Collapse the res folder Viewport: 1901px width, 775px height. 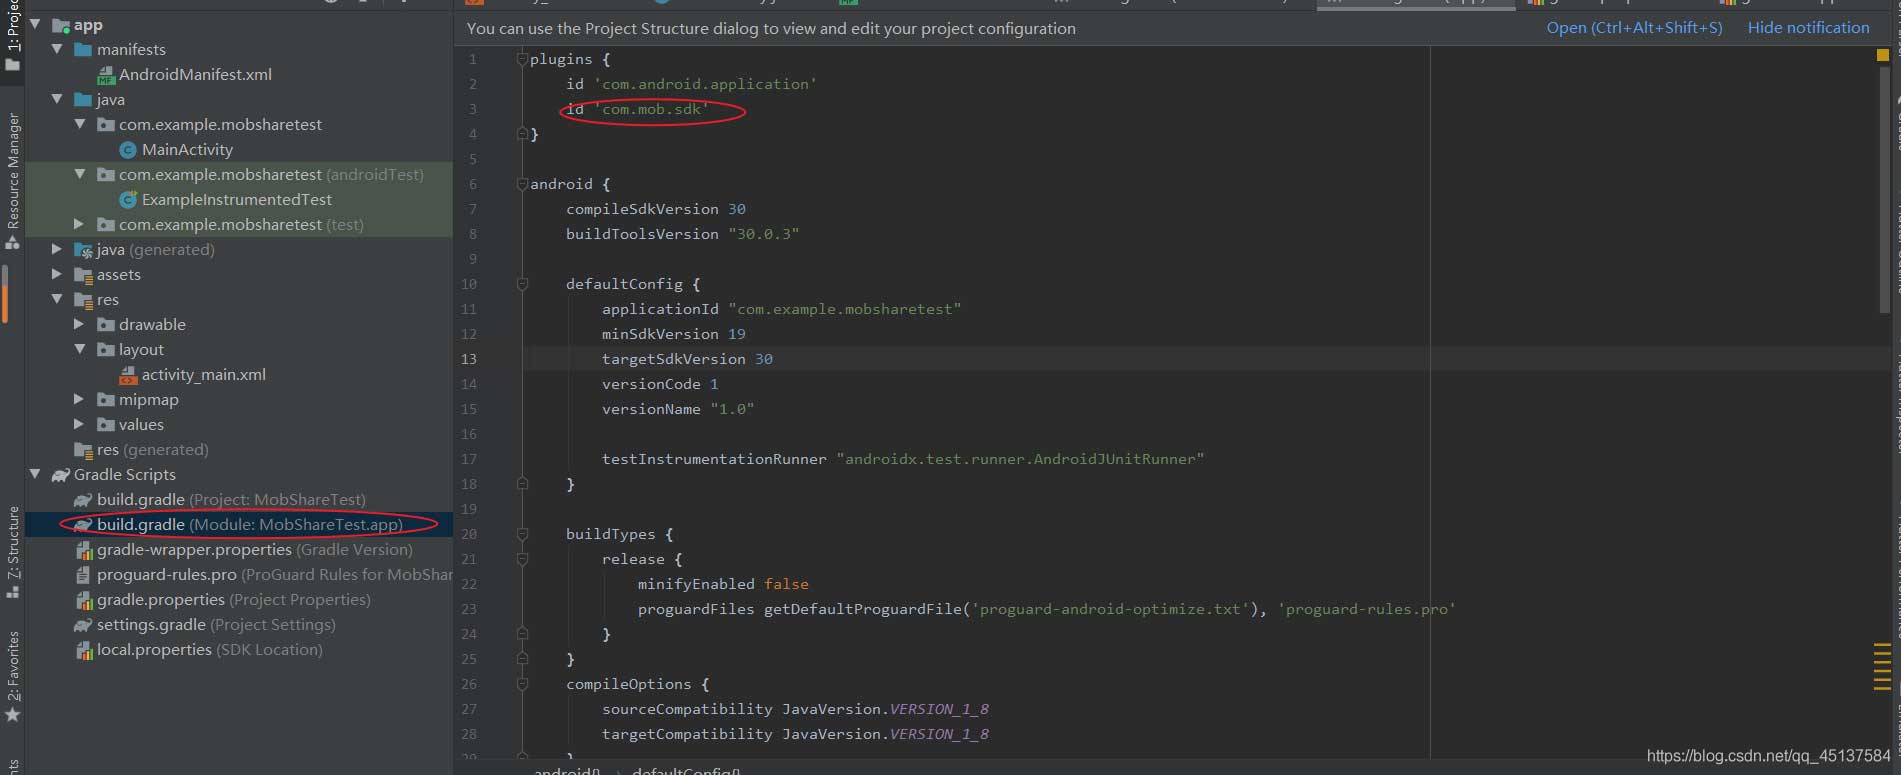pyautogui.click(x=57, y=299)
